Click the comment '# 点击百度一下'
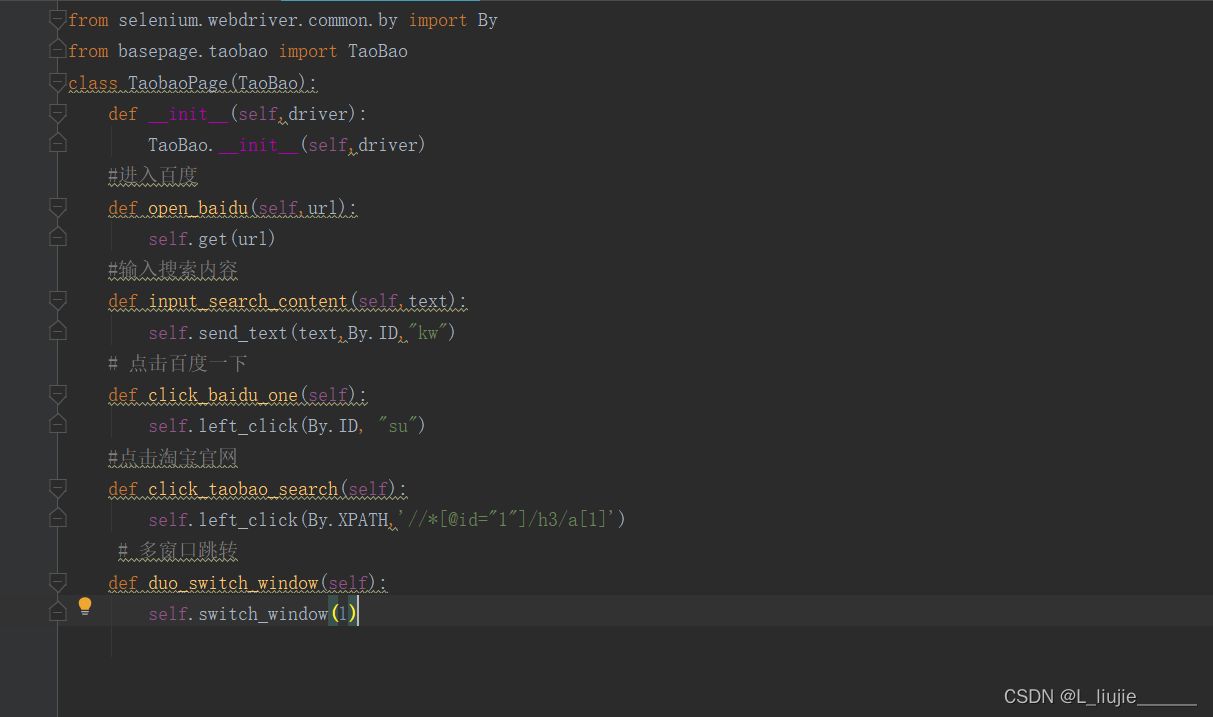The image size is (1213, 717). point(178,363)
